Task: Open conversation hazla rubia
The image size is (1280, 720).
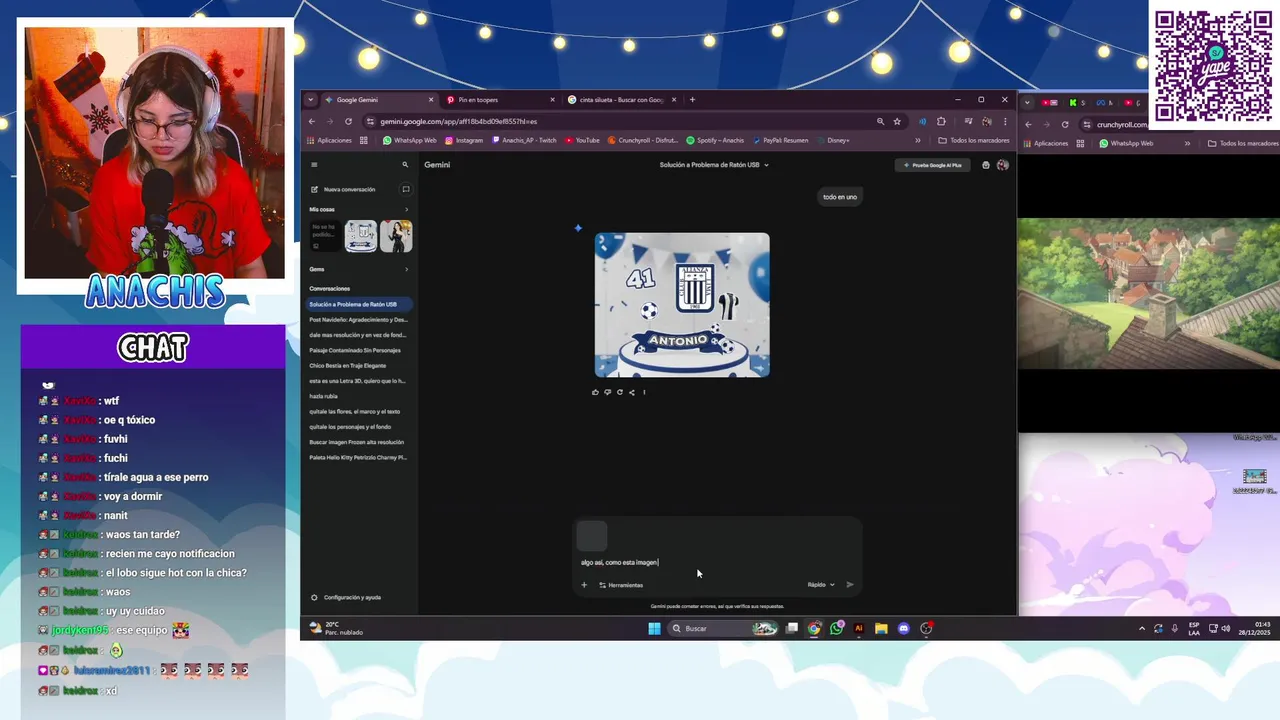Action: 359,396
